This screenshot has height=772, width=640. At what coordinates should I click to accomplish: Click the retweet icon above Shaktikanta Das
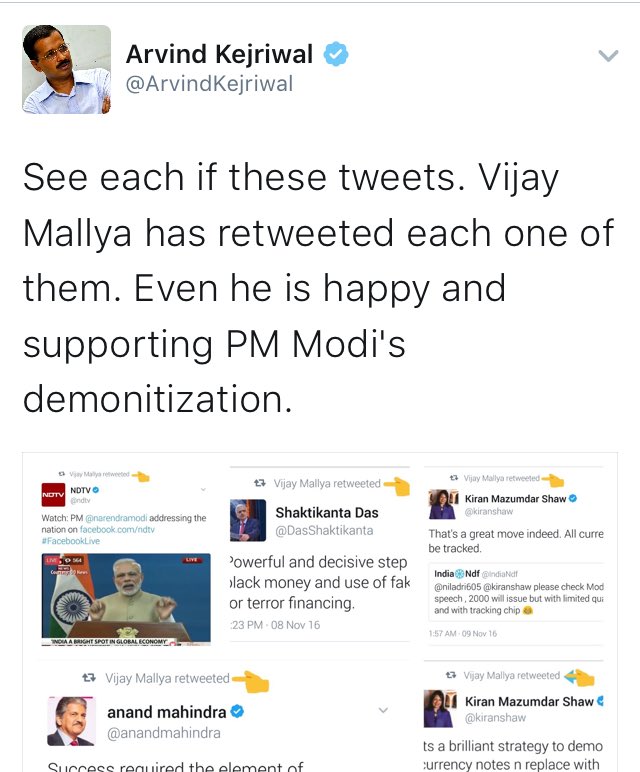tap(260, 483)
